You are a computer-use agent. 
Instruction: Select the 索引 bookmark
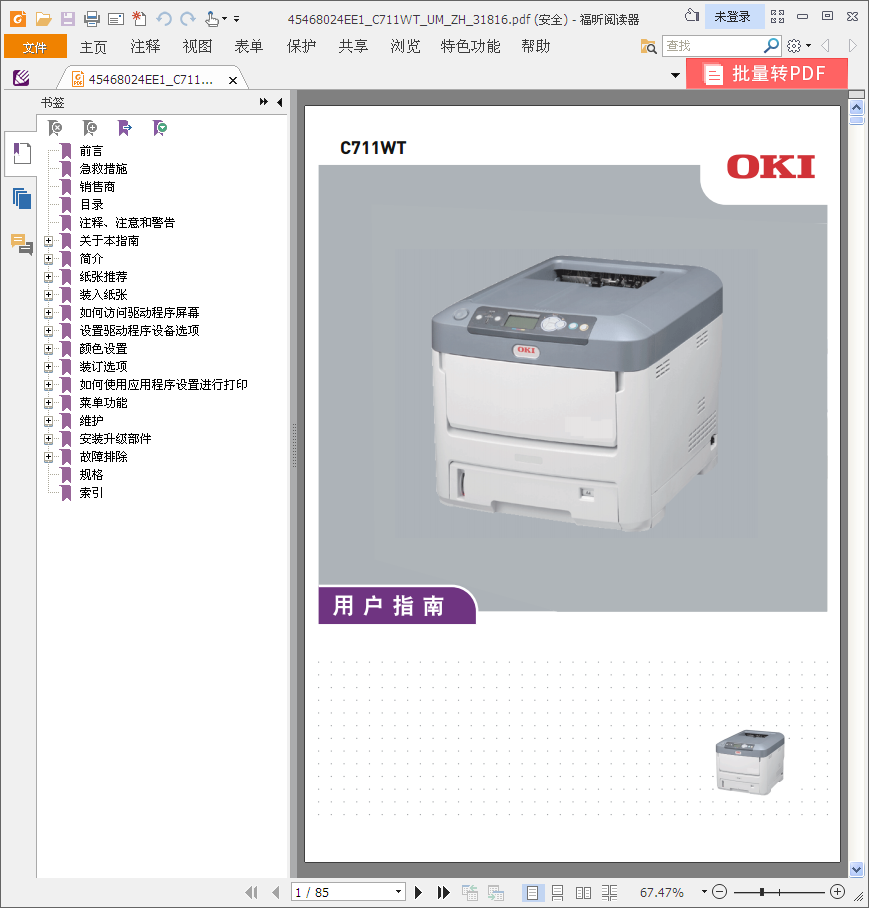click(91, 493)
